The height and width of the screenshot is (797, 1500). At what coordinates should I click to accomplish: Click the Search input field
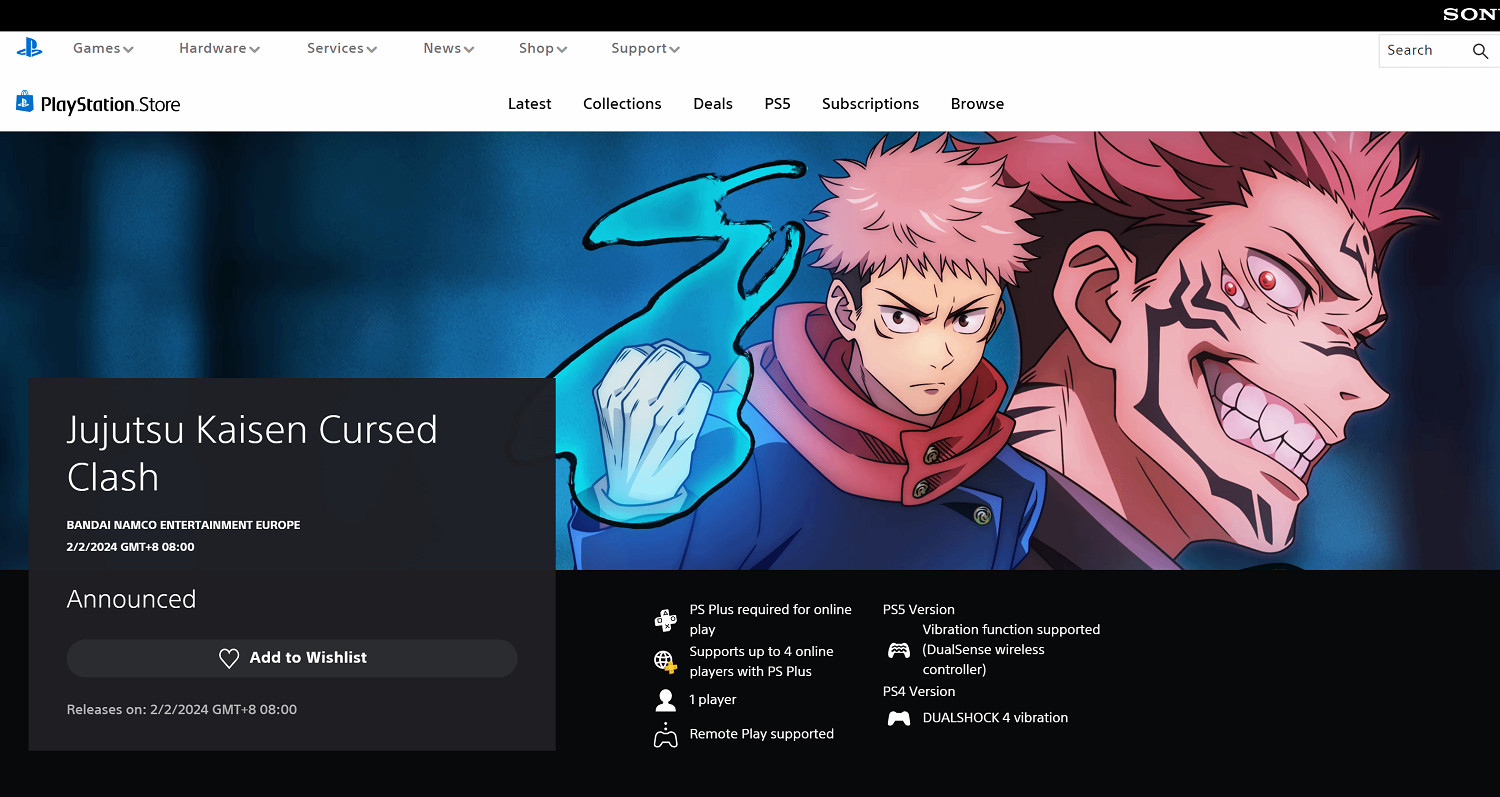tap(1420, 51)
